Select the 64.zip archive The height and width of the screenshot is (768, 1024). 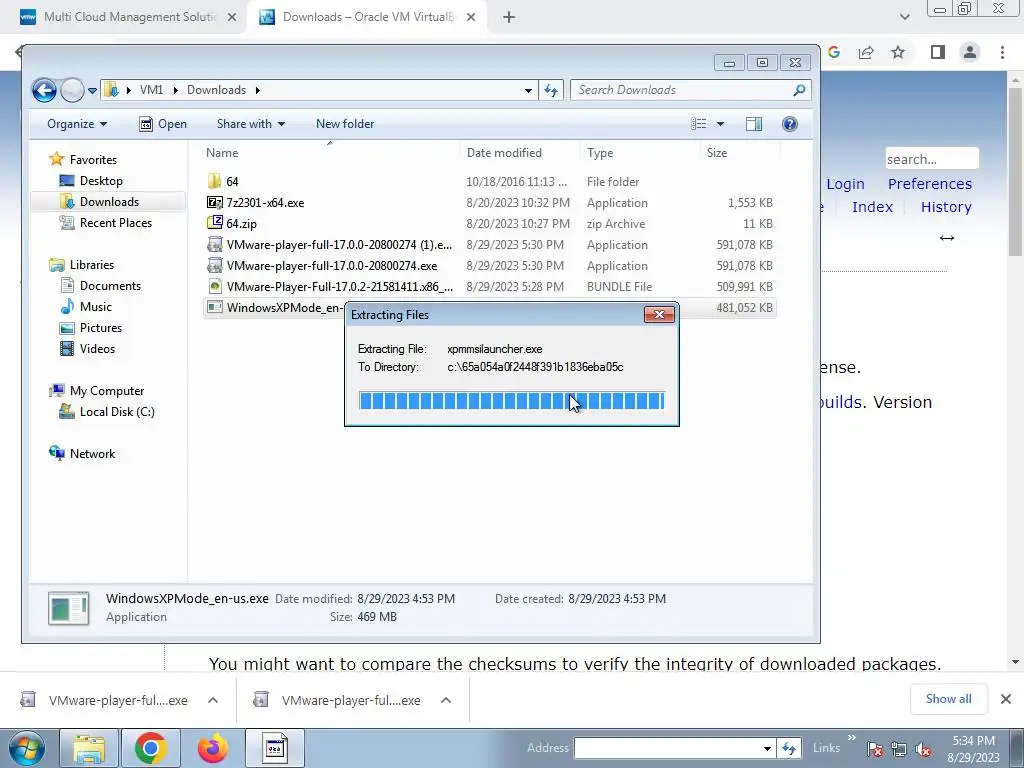point(490,223)
